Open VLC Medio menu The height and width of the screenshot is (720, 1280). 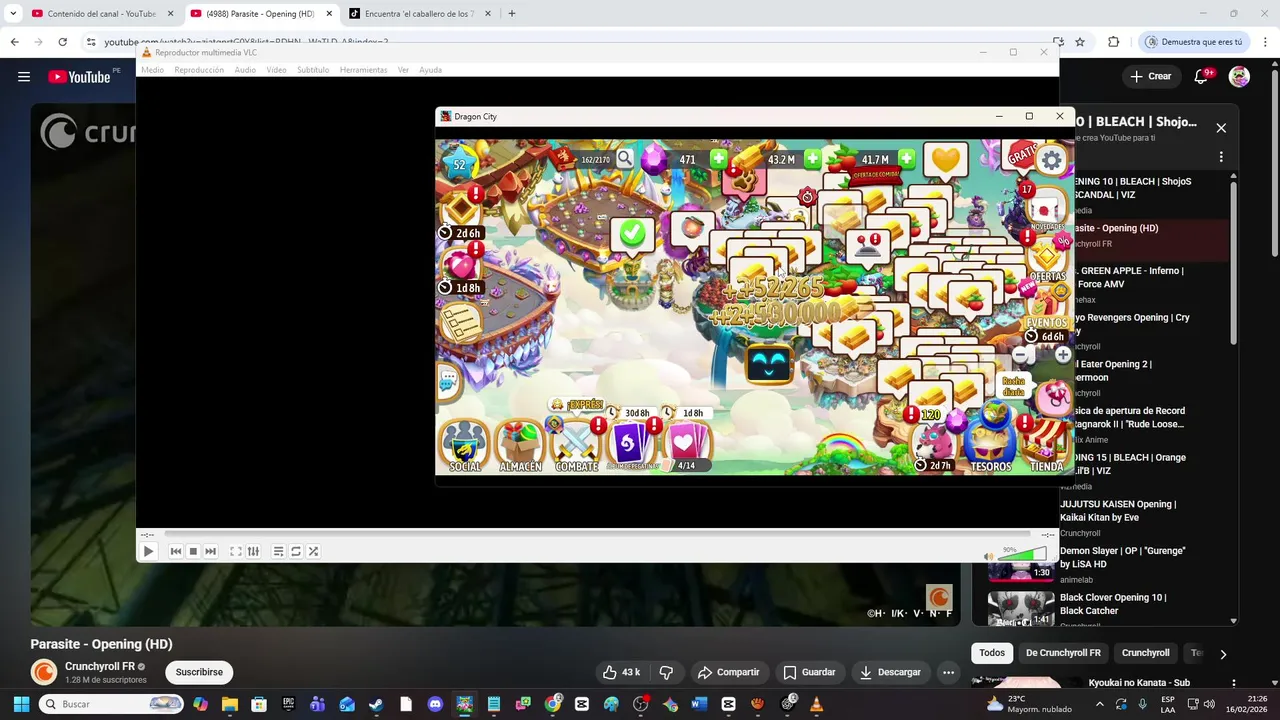click(152, 70)
